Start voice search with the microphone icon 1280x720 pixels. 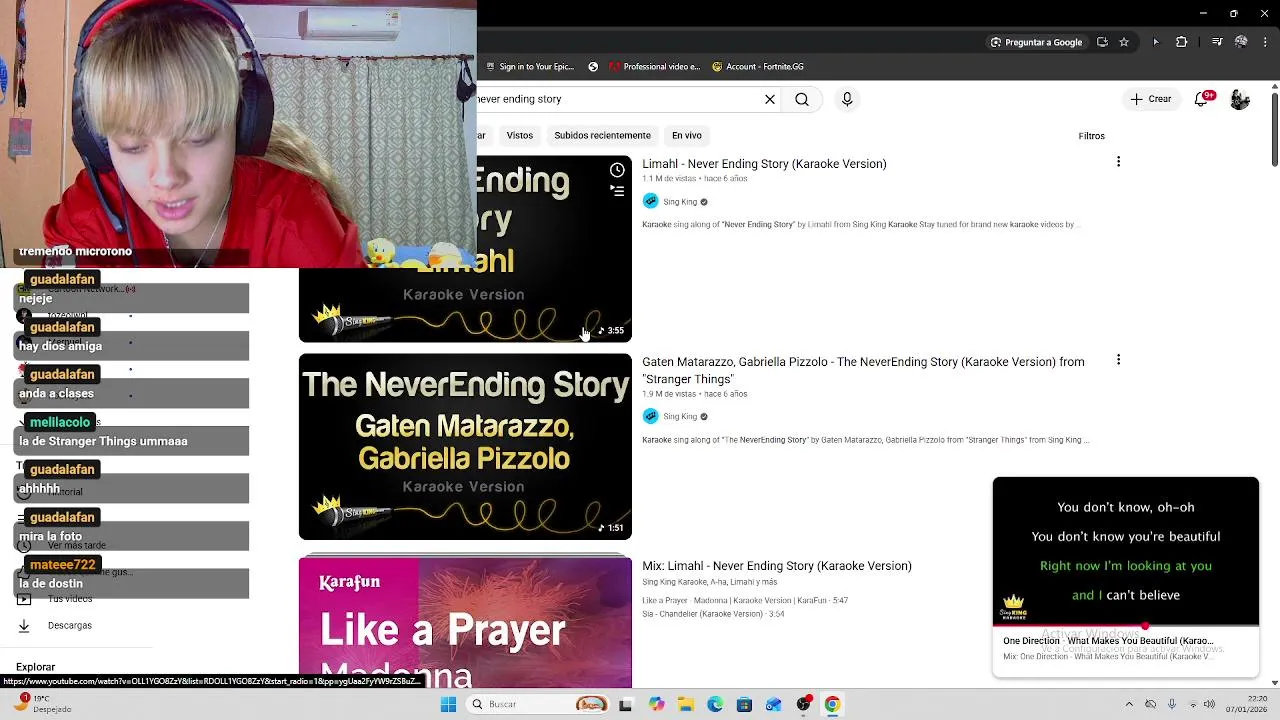[x=847, y=99]
